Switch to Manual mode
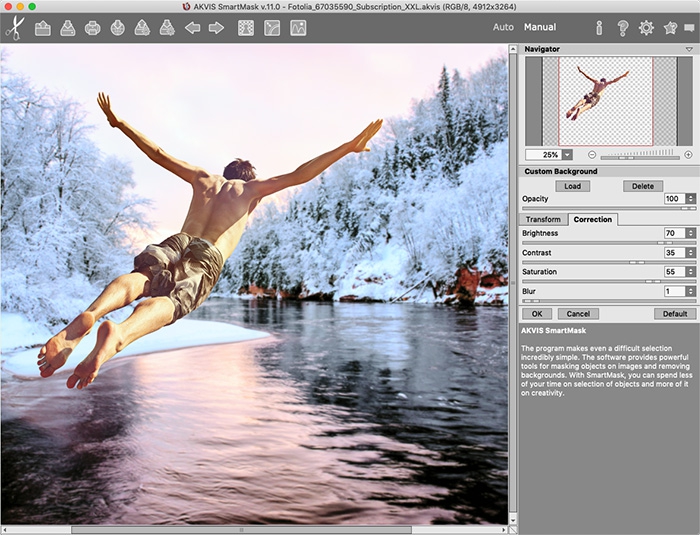Image resolution: width=700 pixels, height=535 pixels. [x=540, y=27]
